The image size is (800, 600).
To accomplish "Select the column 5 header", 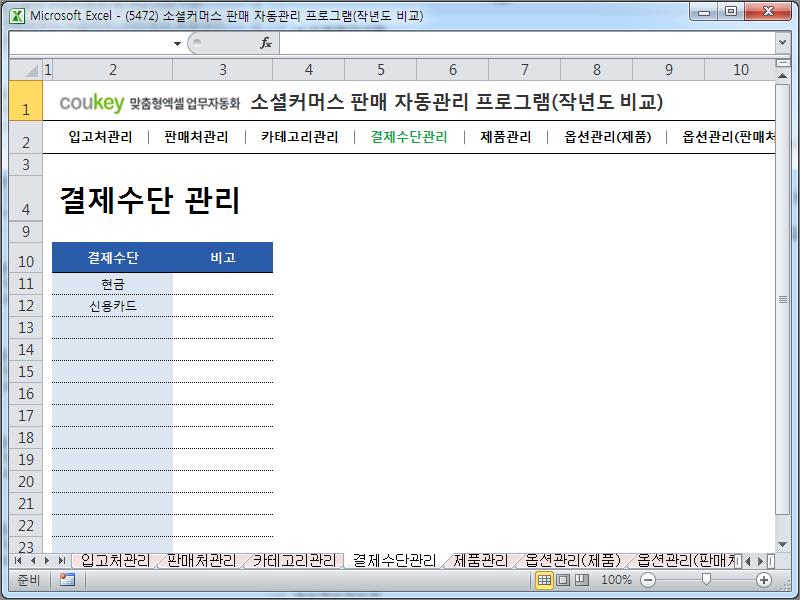I will pyautogui.click(x=381, y=69).
